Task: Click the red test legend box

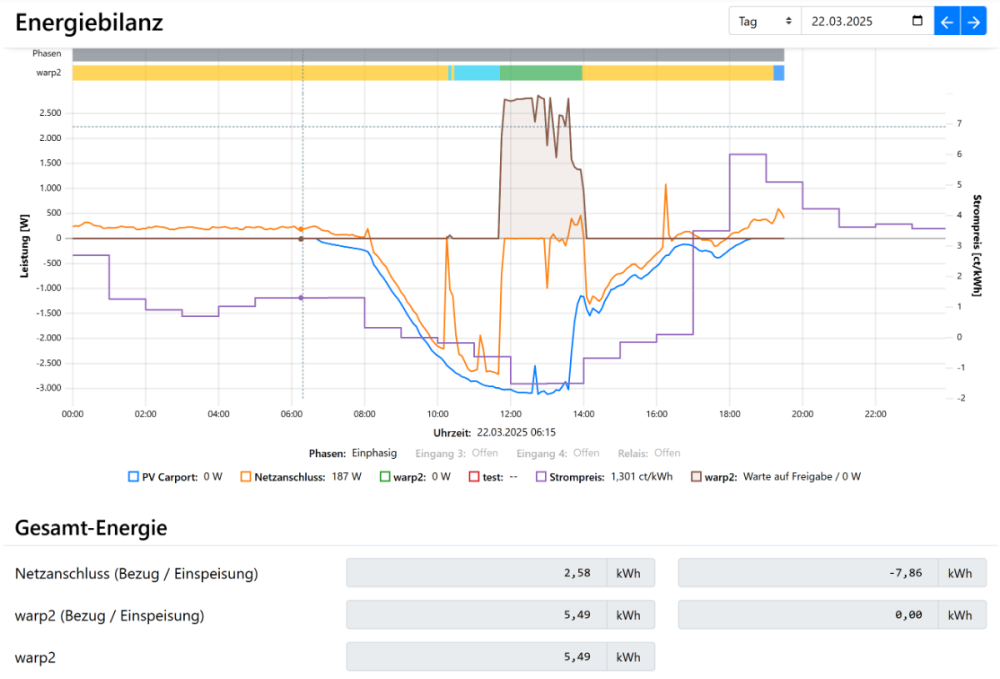Action: [473, 477]
